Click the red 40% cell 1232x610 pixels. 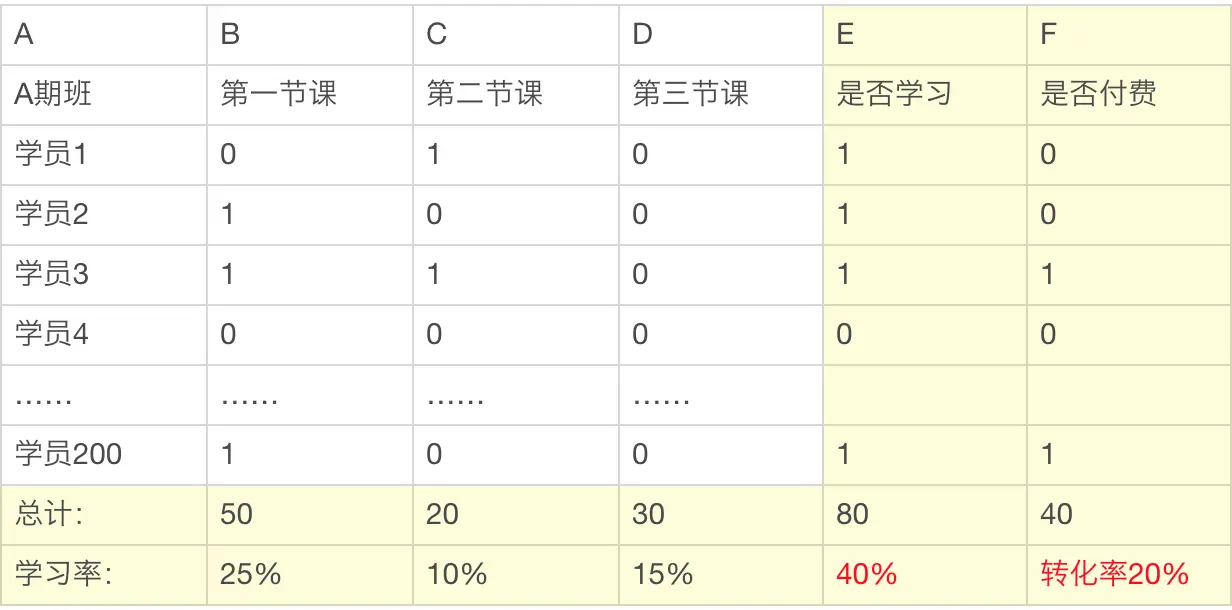click(925, 575)
